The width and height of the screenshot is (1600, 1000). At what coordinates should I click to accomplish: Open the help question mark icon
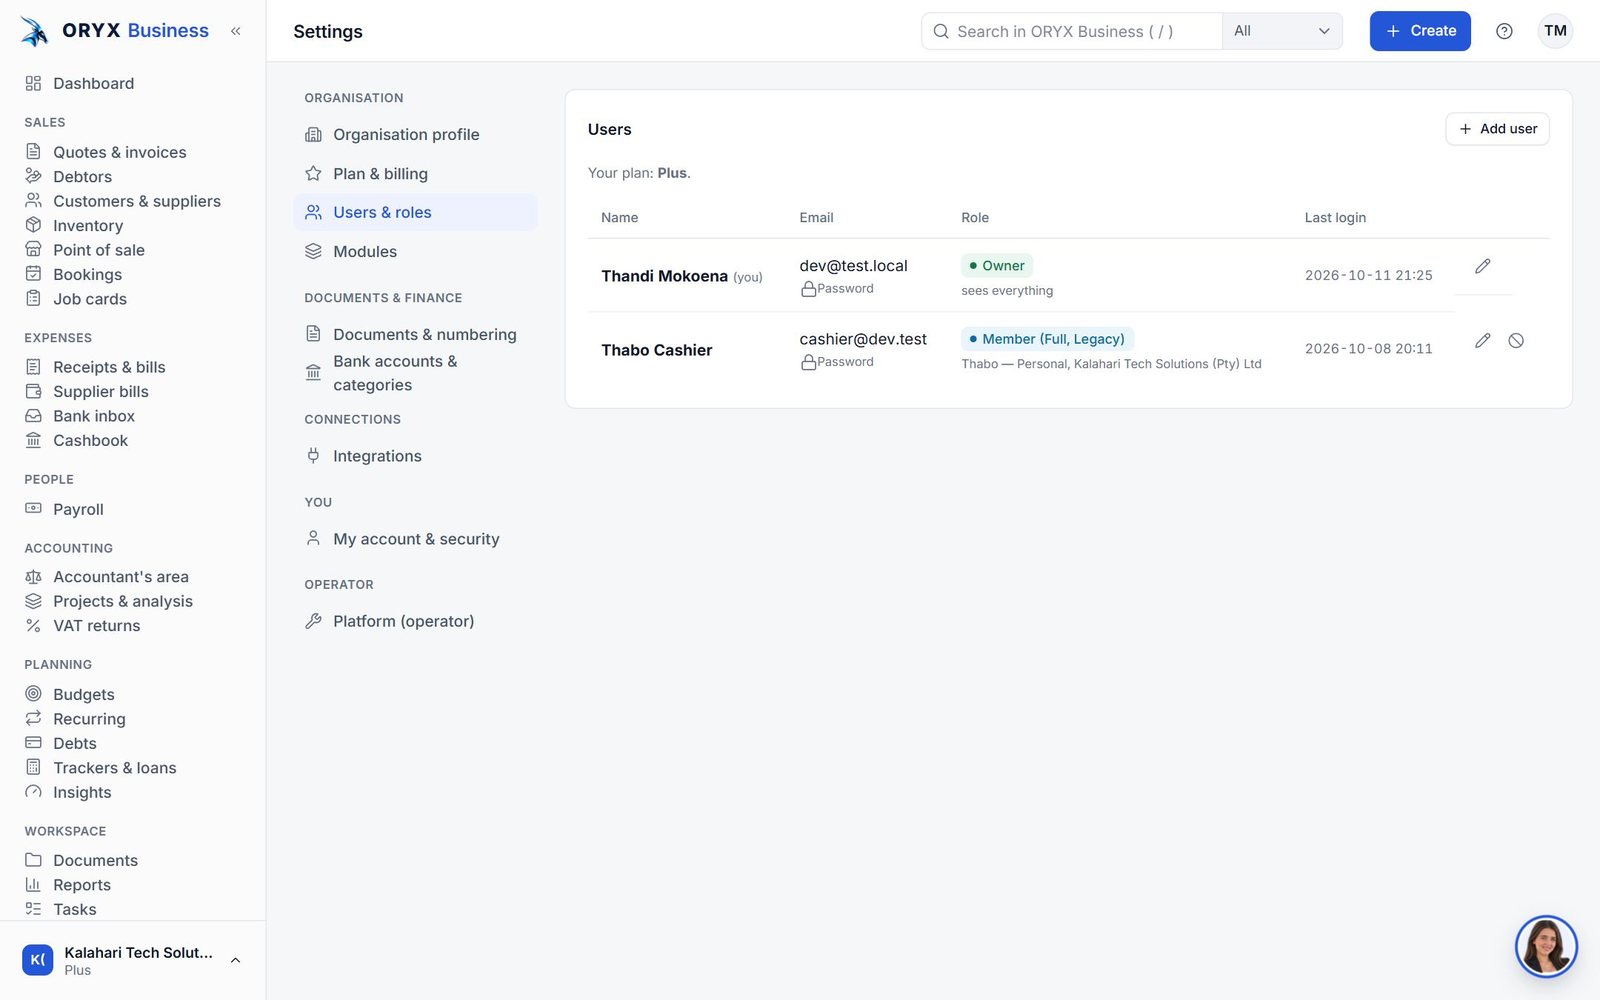coord(1504,31)
